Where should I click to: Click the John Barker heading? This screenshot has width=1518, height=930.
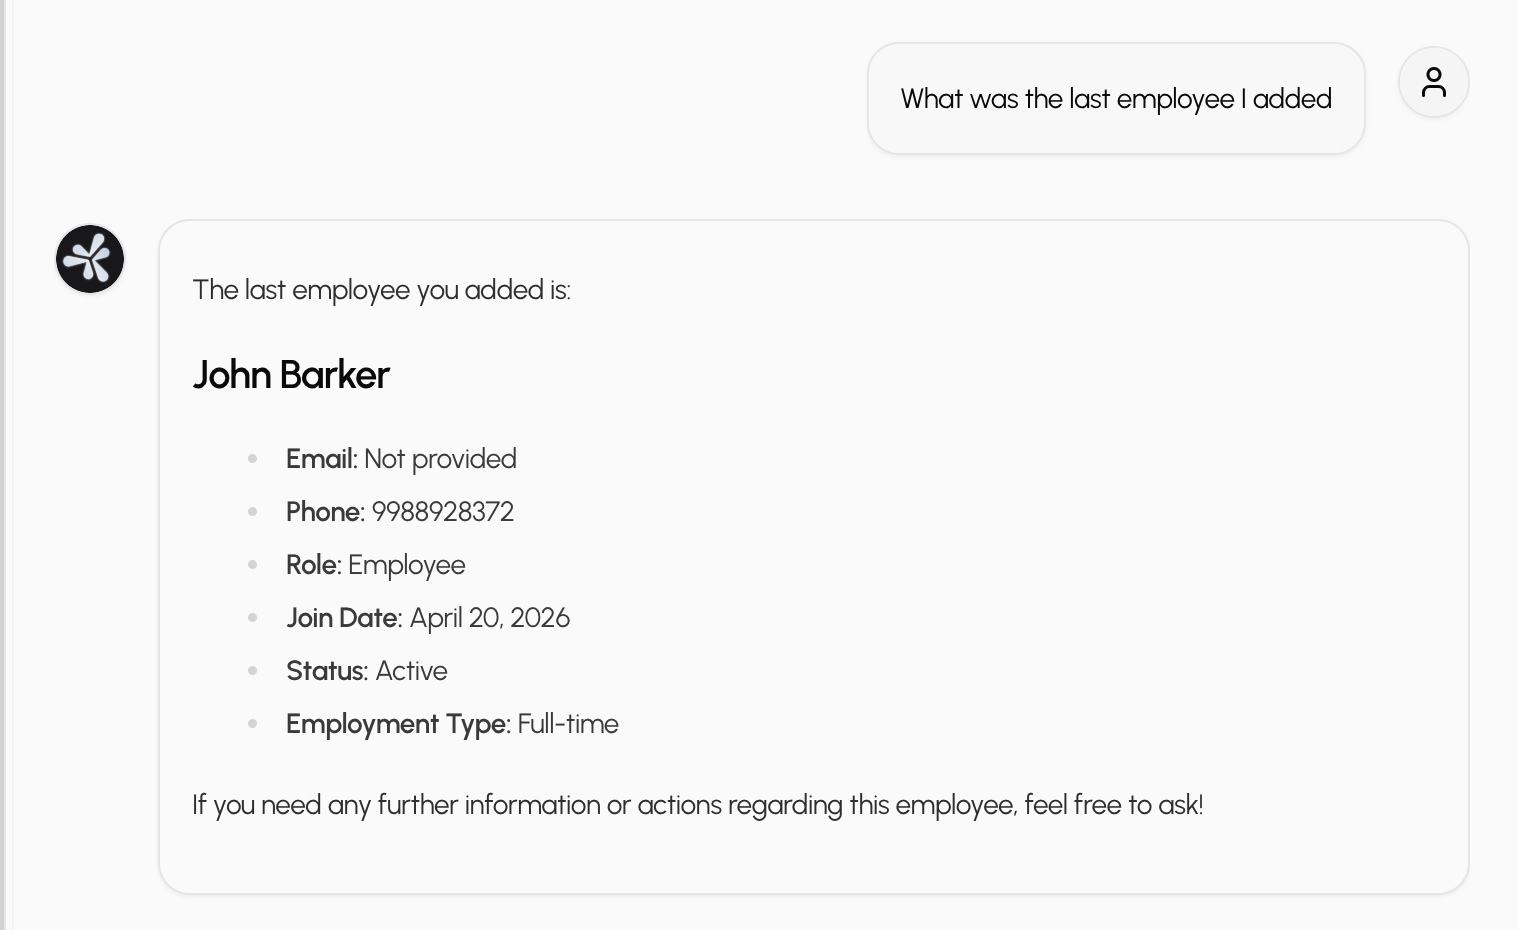tap(290, 375)
